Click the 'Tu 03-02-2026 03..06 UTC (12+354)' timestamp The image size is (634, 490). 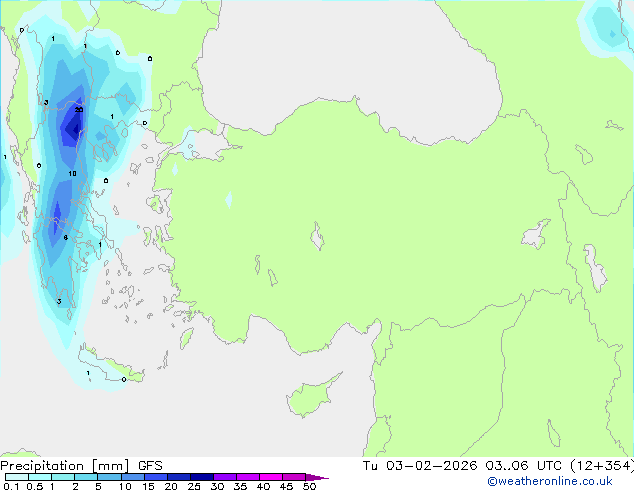498,466
